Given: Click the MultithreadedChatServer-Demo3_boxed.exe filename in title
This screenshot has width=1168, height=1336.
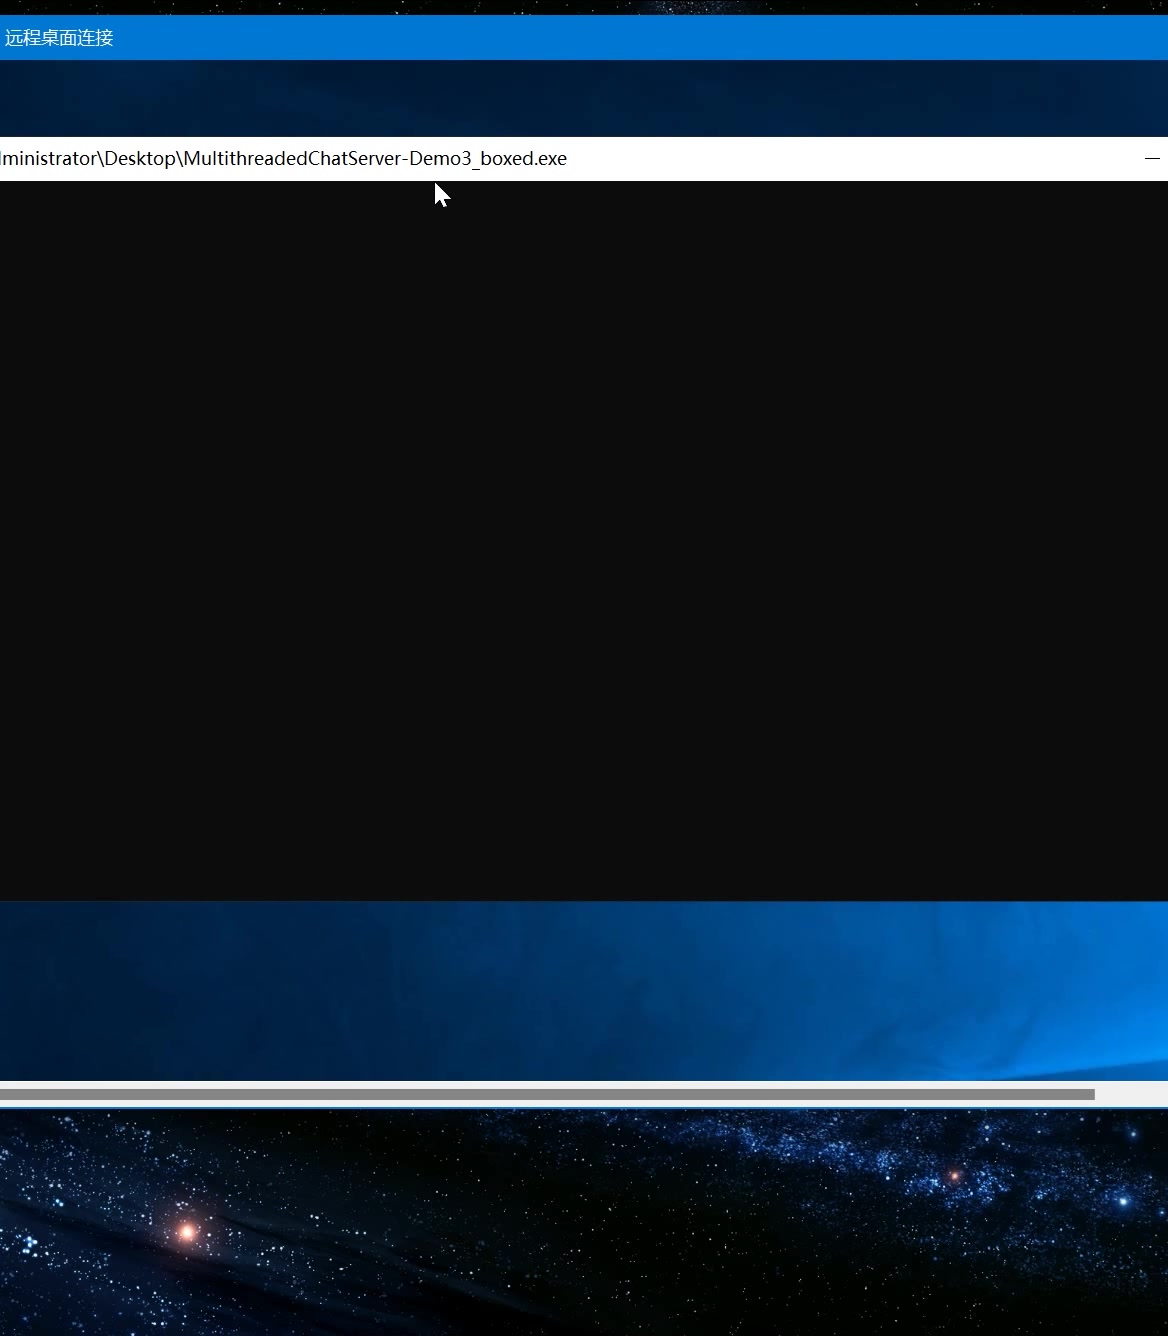Looking at the screenshot, I should (x=375, y=158).
